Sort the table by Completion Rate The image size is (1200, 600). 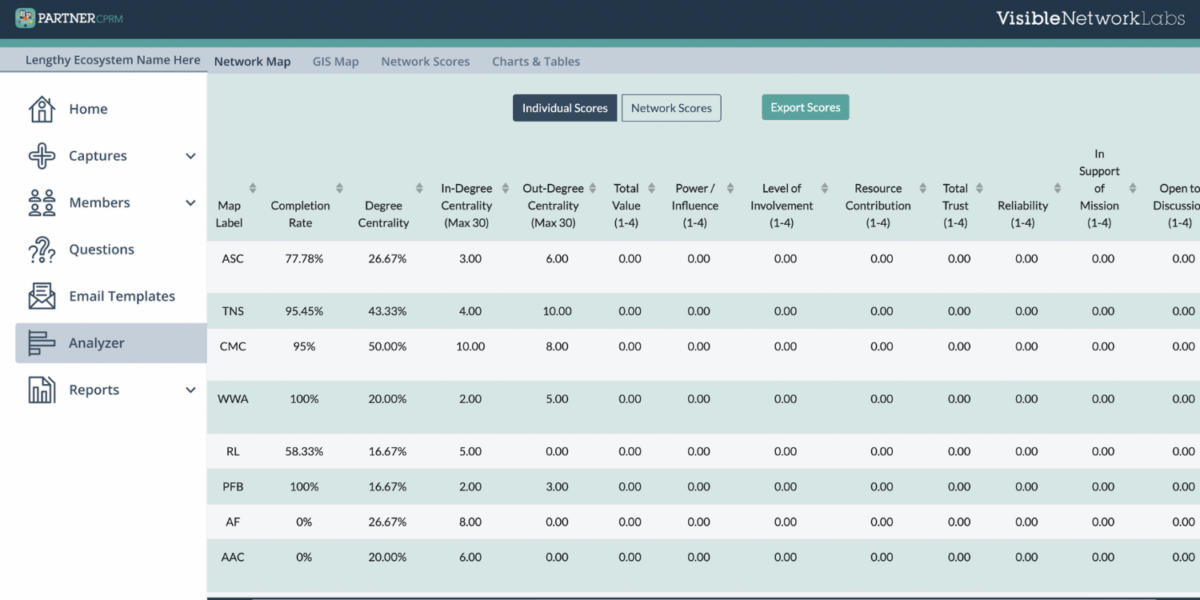click(338, 185)
